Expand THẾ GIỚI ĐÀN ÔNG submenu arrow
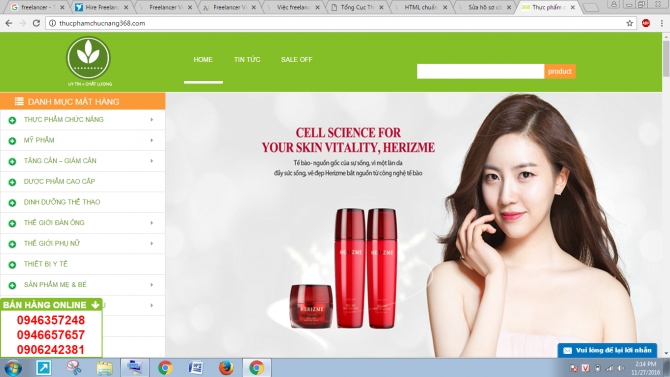 coord(152,223)
